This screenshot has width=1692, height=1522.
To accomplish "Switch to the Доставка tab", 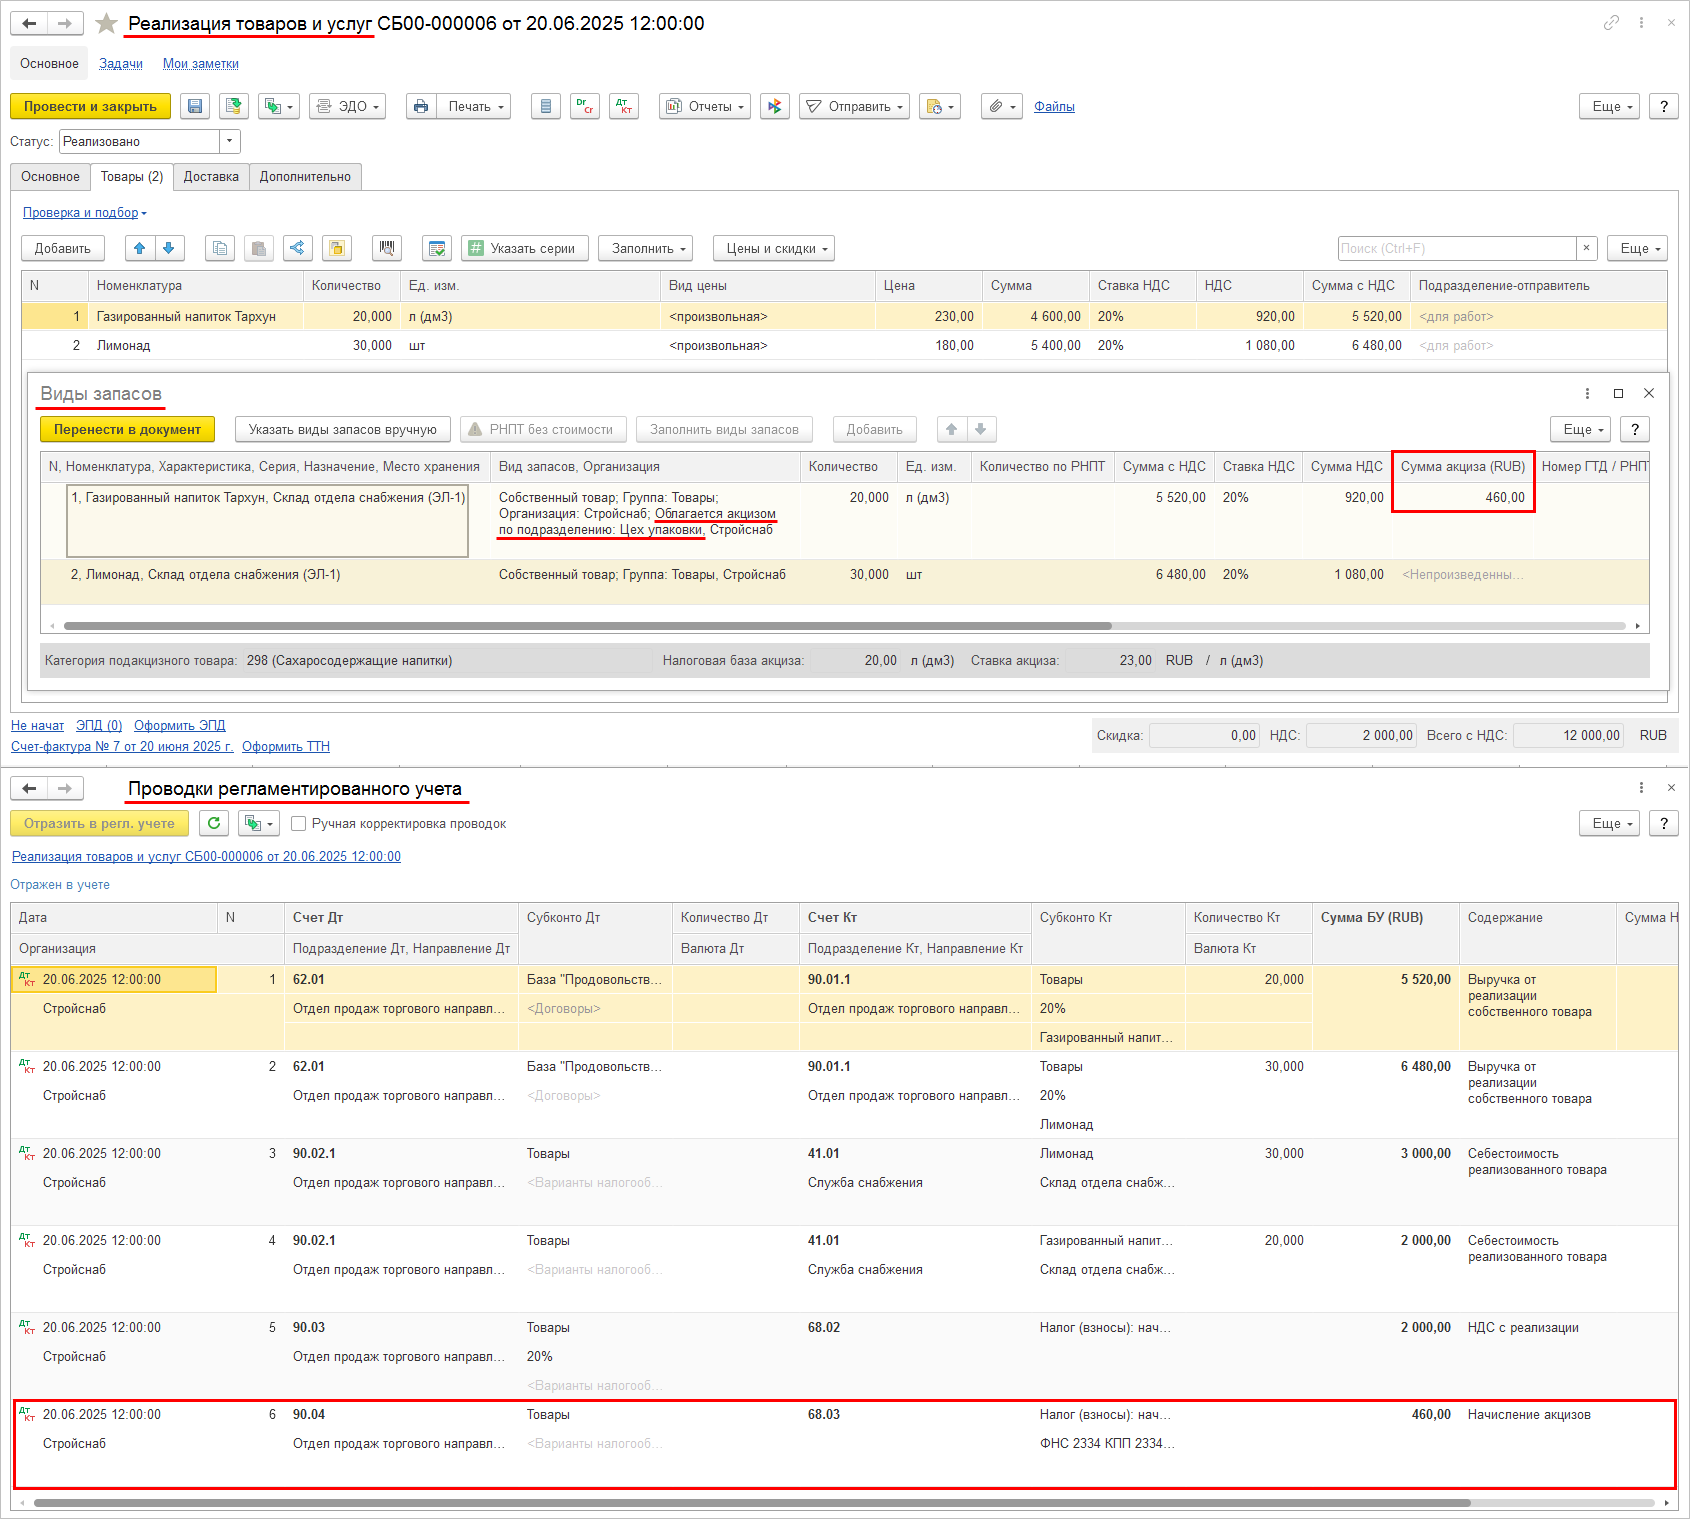I will (211, 176).
